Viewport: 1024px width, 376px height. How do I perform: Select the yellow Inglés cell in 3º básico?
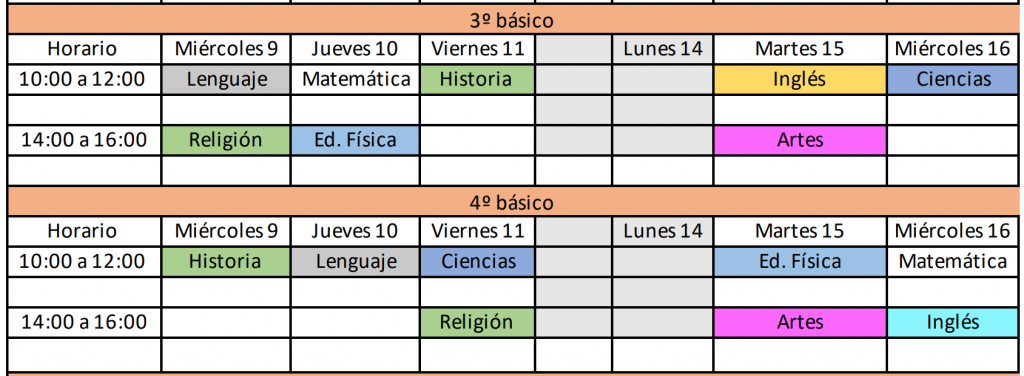coord(799,80)
